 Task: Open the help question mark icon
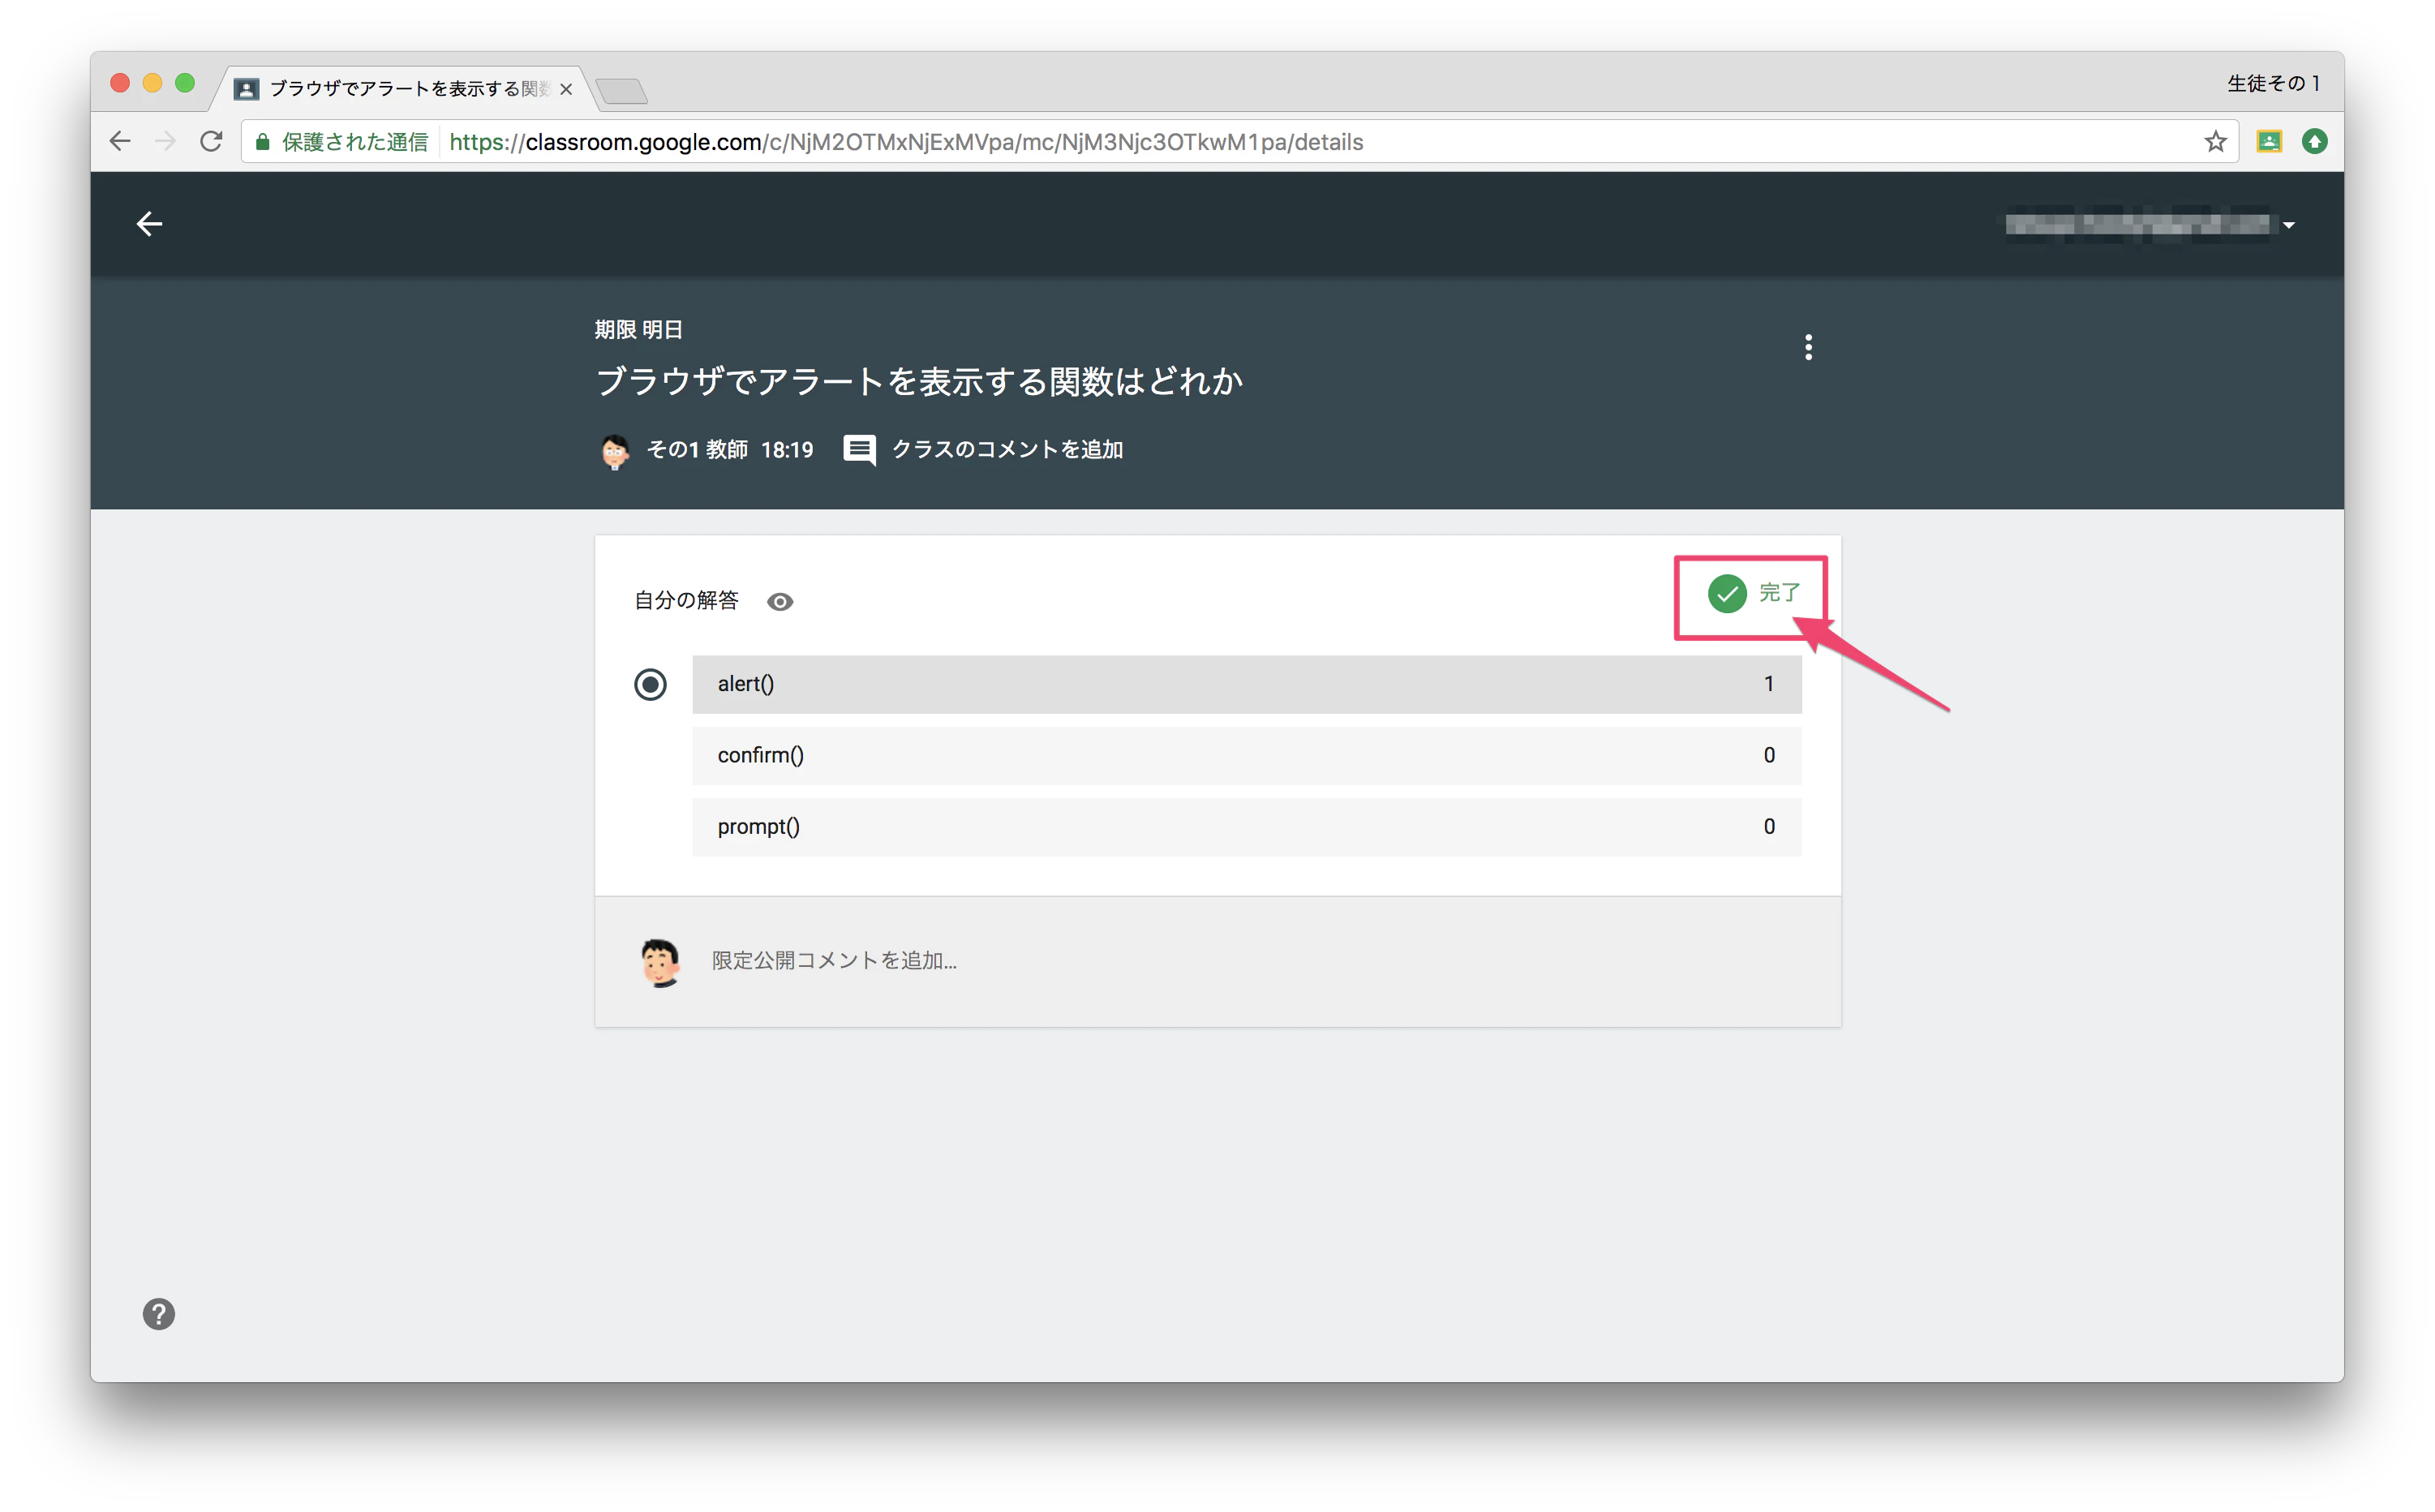[x=158, y=1314]
